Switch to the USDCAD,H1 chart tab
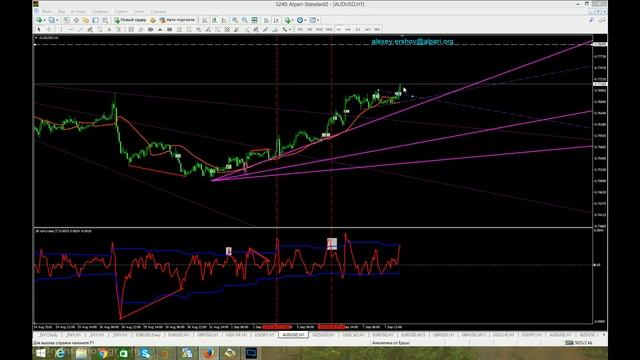 (353, 335)
